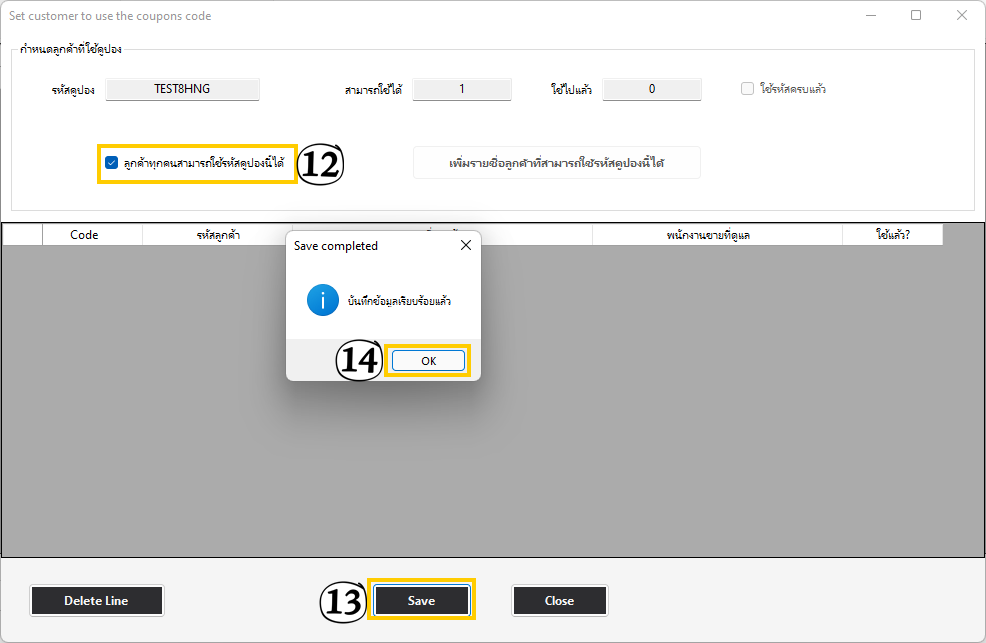This screenshot has height=643, width=986.
Task: Select the ใช้ไปแล้ว field showing 0
Action: (652, 89)
